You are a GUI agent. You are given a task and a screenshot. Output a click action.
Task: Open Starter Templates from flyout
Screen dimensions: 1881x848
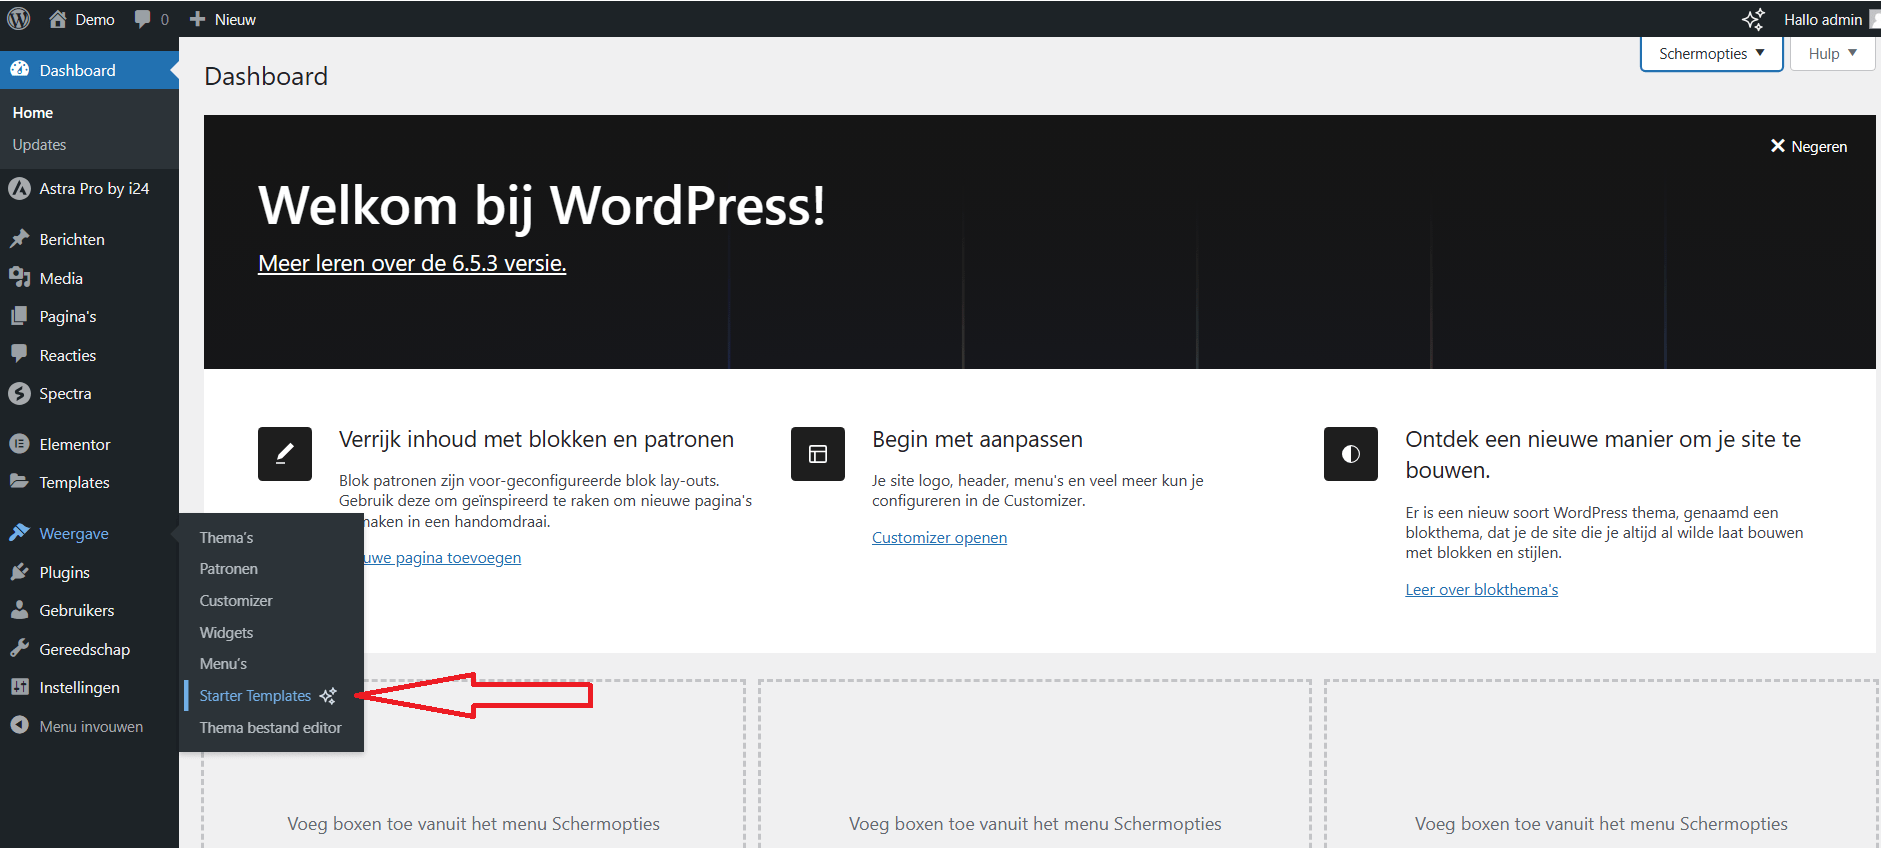255,695
